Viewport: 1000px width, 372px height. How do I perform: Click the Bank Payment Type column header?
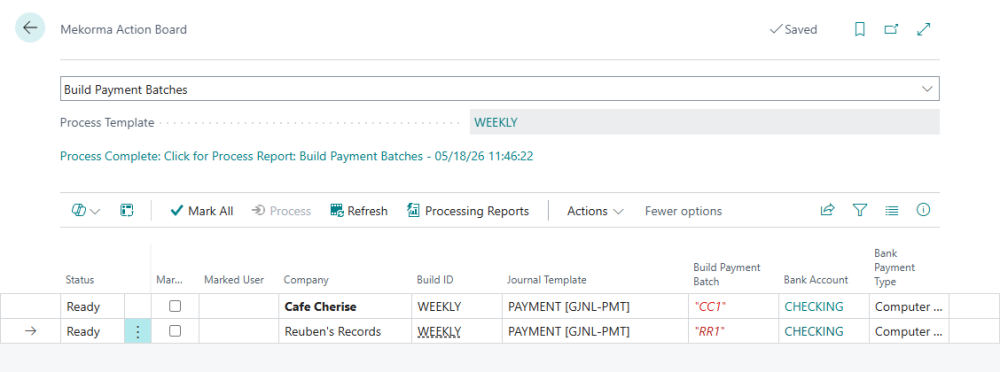click(x=894, y=267)
